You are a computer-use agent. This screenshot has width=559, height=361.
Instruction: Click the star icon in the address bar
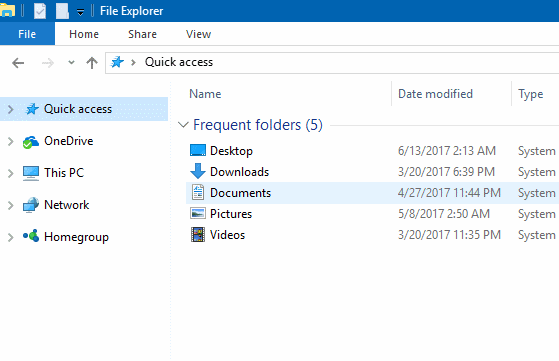pos(117,62)
